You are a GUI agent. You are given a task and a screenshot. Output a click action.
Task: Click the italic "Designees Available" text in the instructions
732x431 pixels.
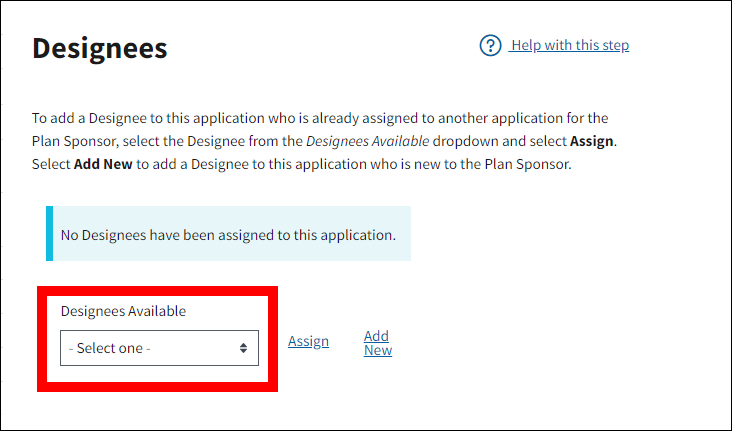[x=367, y=141]
